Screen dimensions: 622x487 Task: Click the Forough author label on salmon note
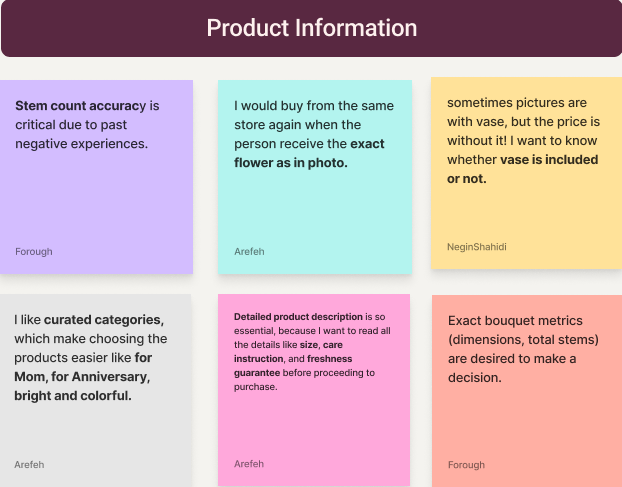[x=466, y=465]
